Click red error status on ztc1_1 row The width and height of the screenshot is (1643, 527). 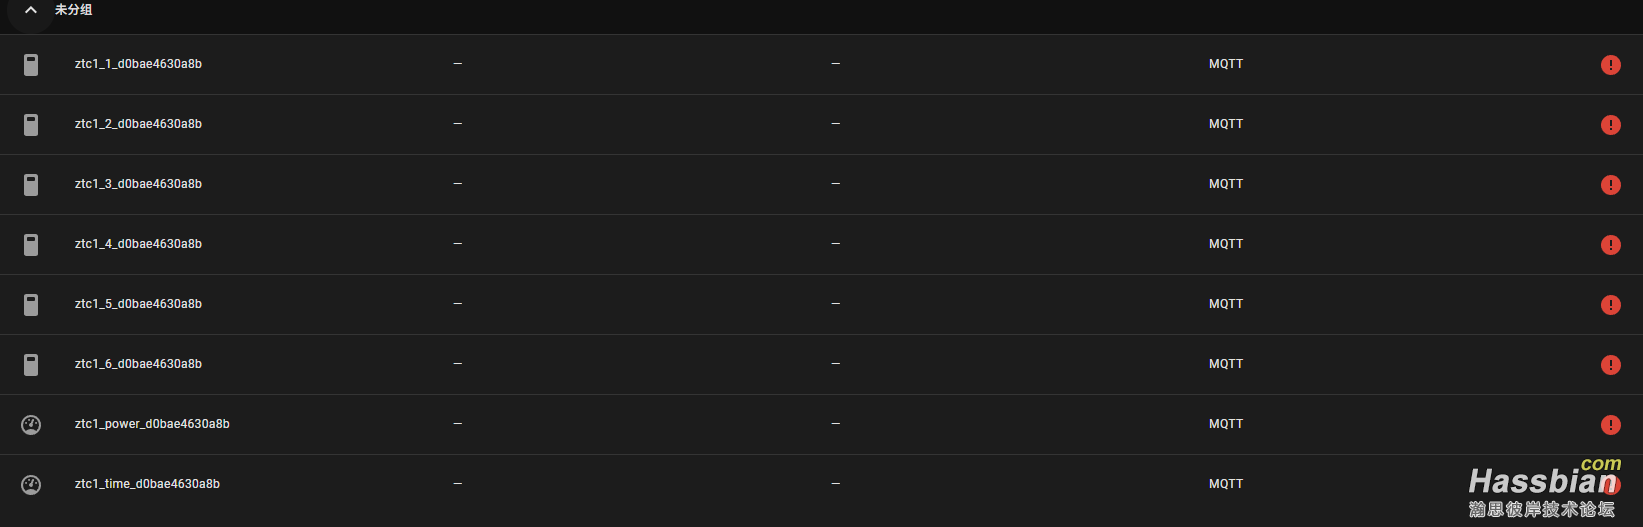[x=1610, y=65]
